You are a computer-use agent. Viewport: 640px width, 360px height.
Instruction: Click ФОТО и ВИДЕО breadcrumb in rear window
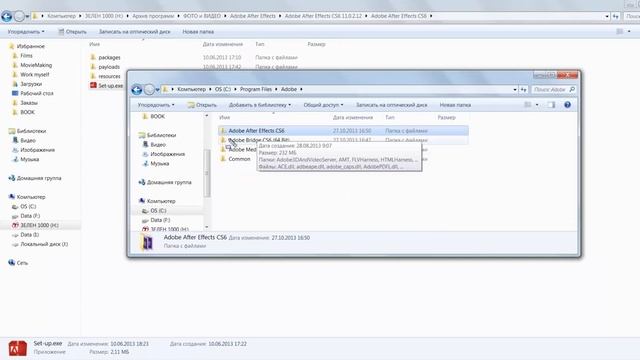202,16
